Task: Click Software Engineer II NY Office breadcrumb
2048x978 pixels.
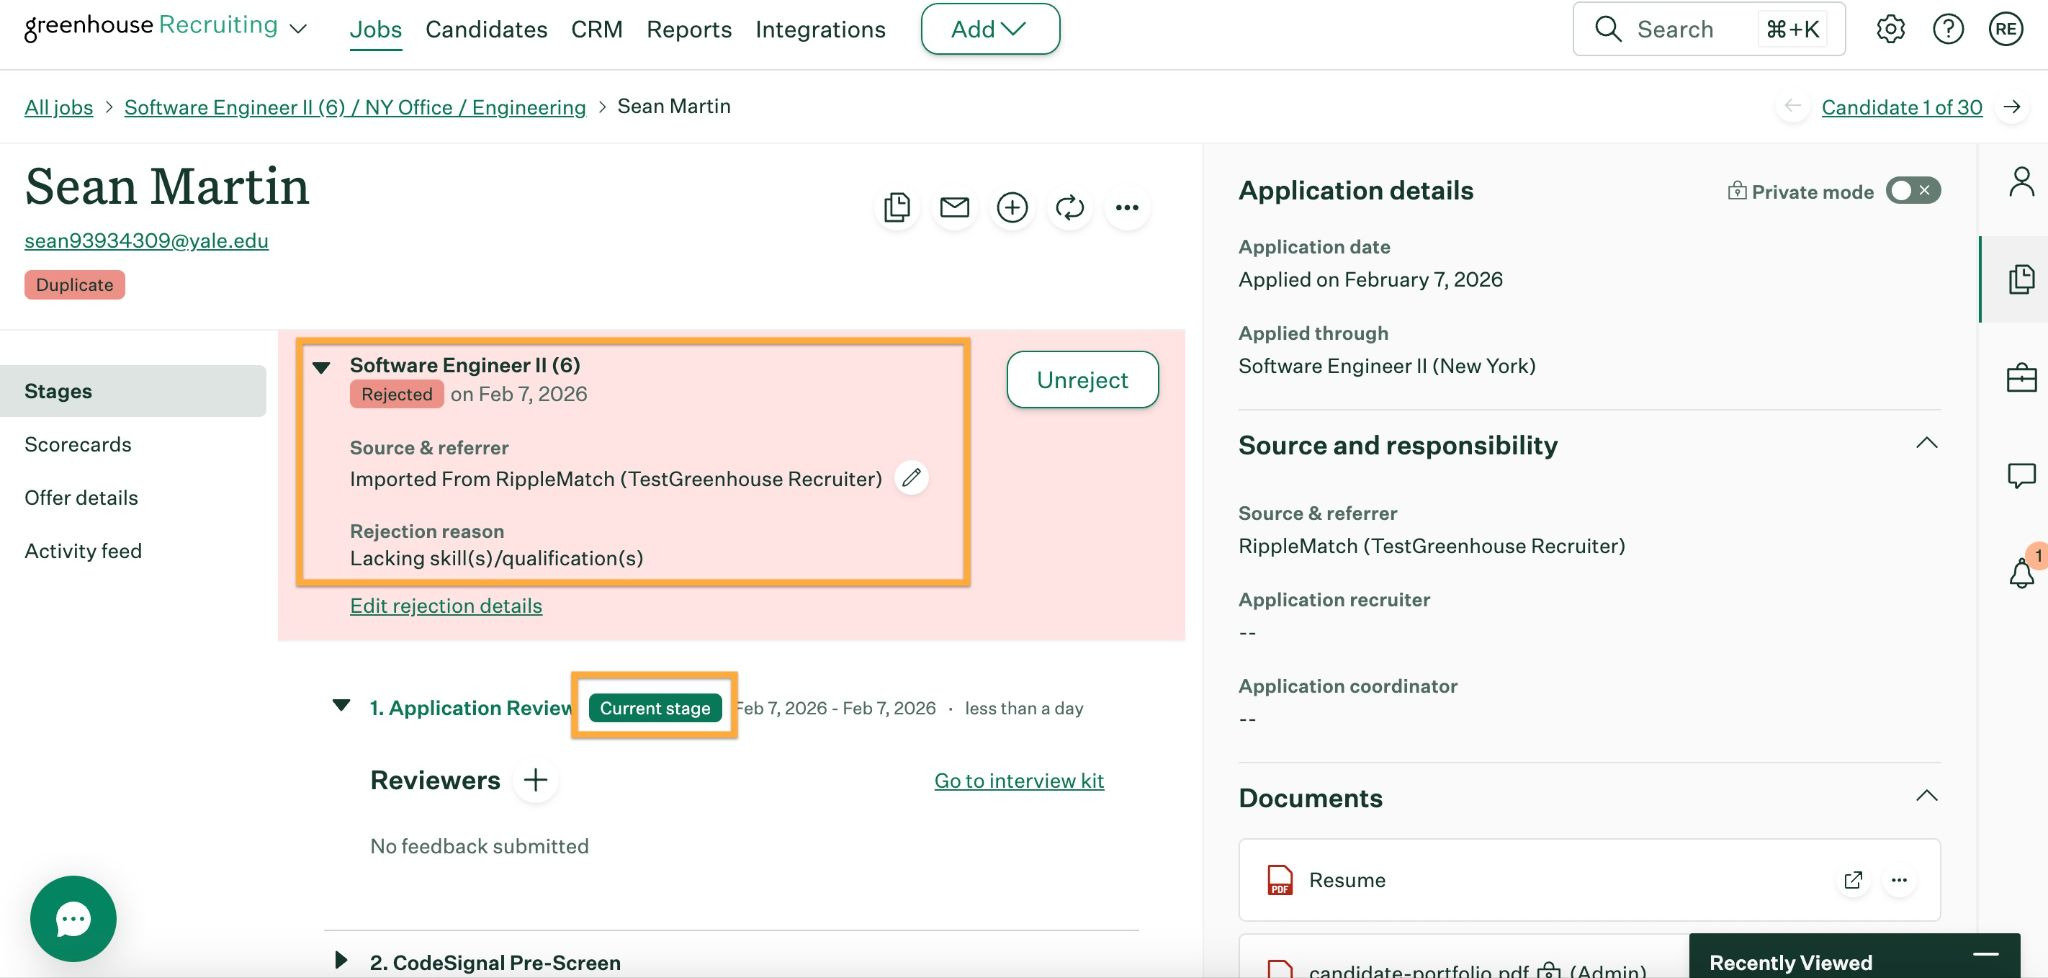Action: click(x=355, y=107)
